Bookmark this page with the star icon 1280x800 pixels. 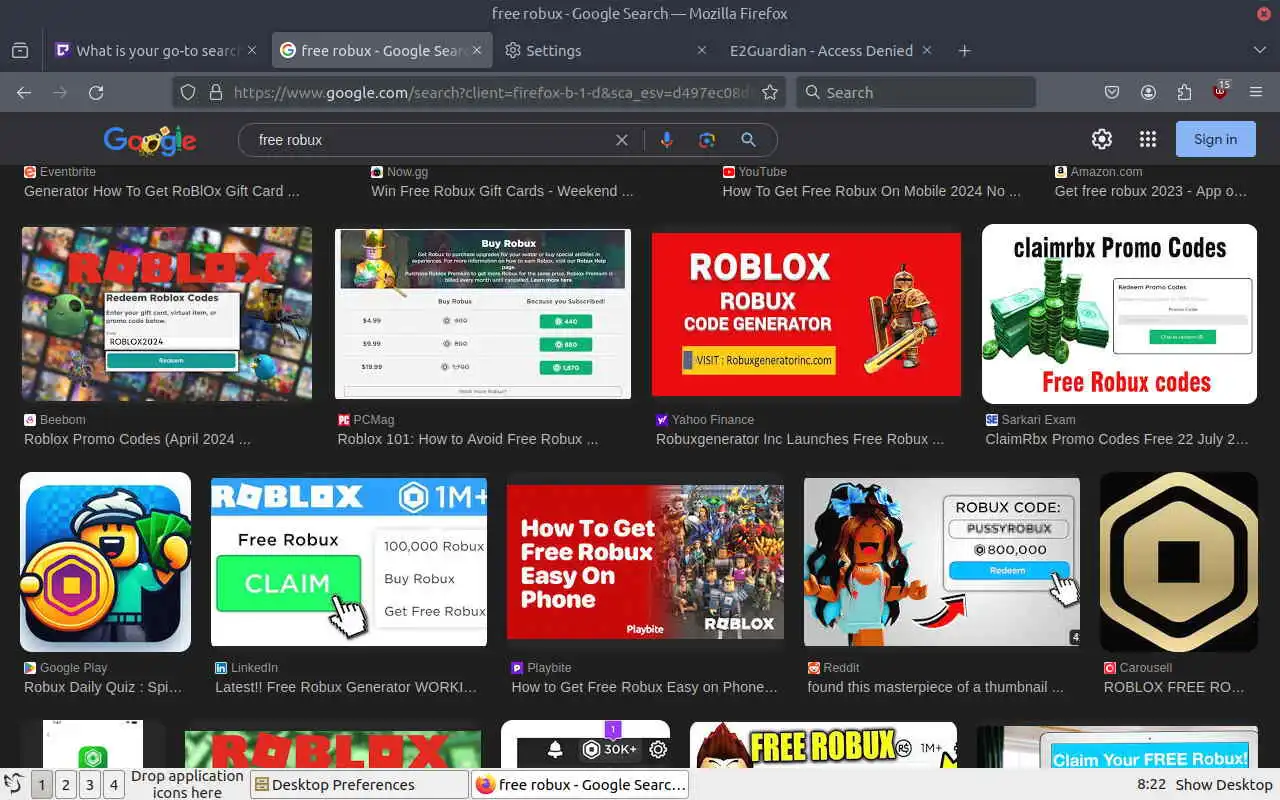(770, 92)
